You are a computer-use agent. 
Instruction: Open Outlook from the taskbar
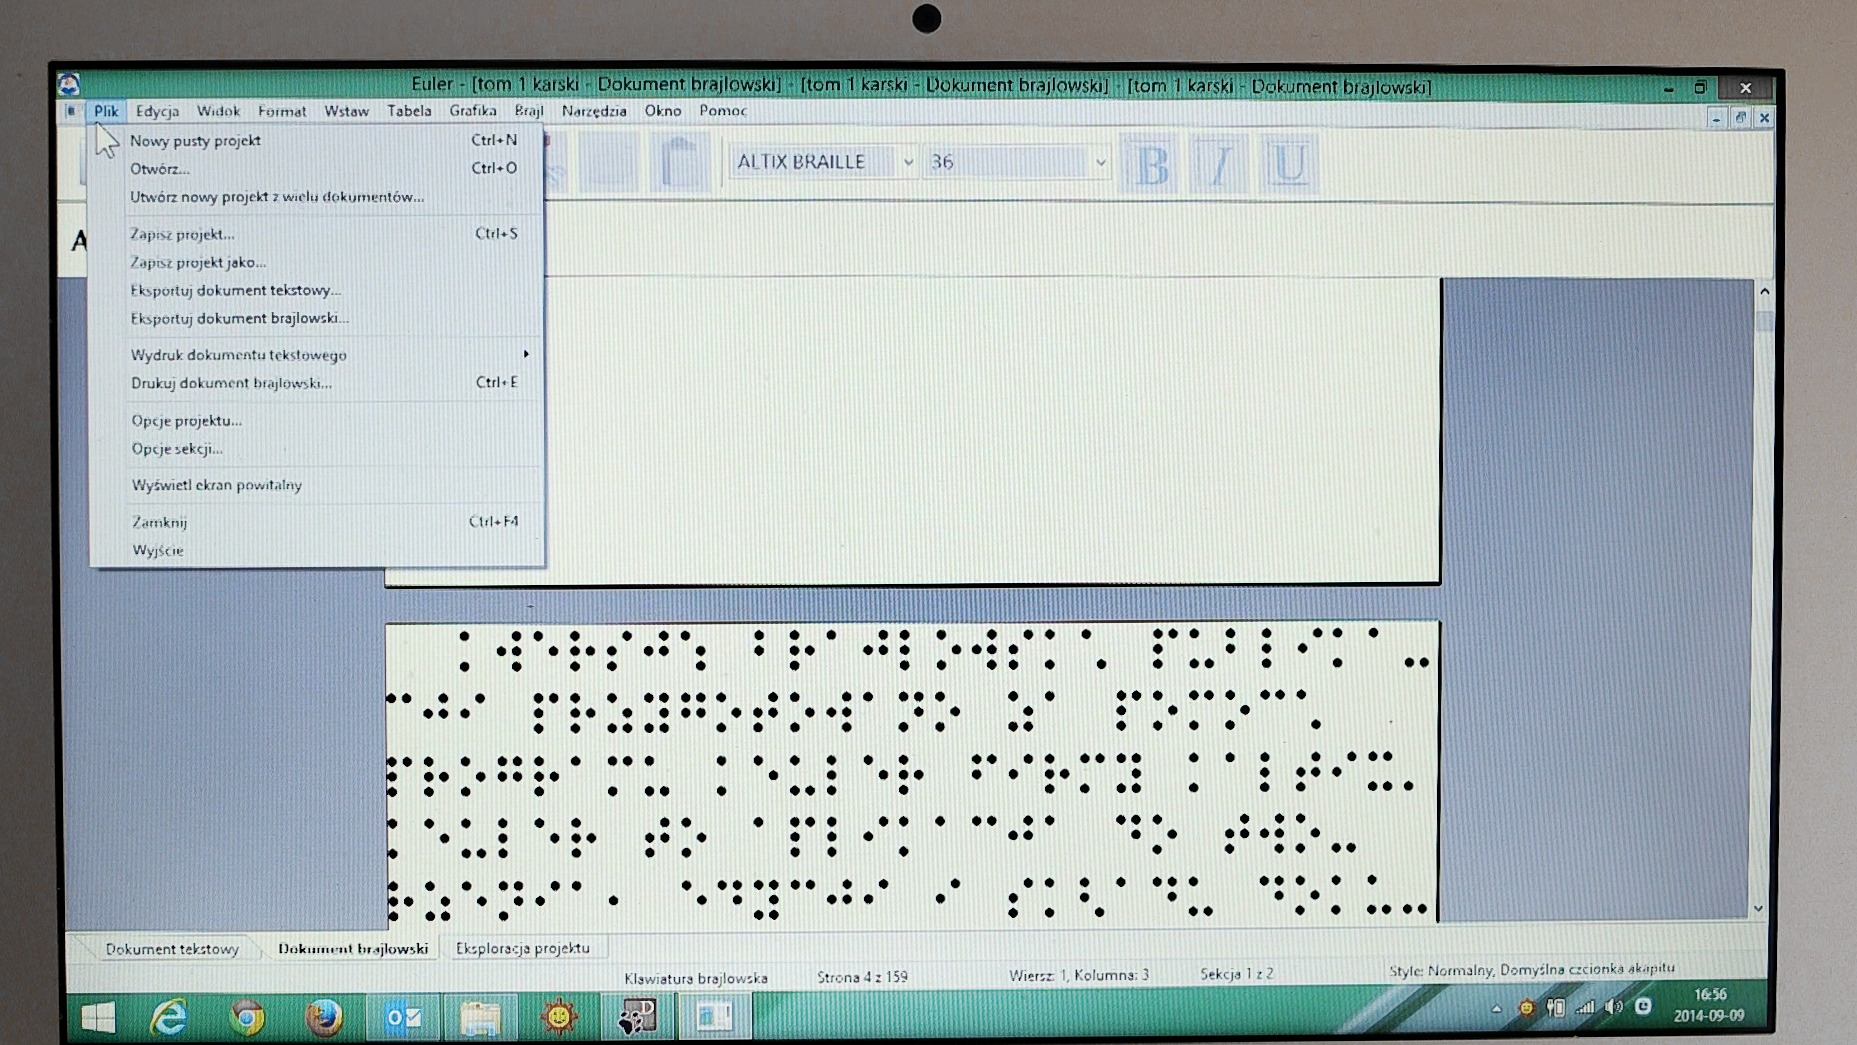(403, 1017)
